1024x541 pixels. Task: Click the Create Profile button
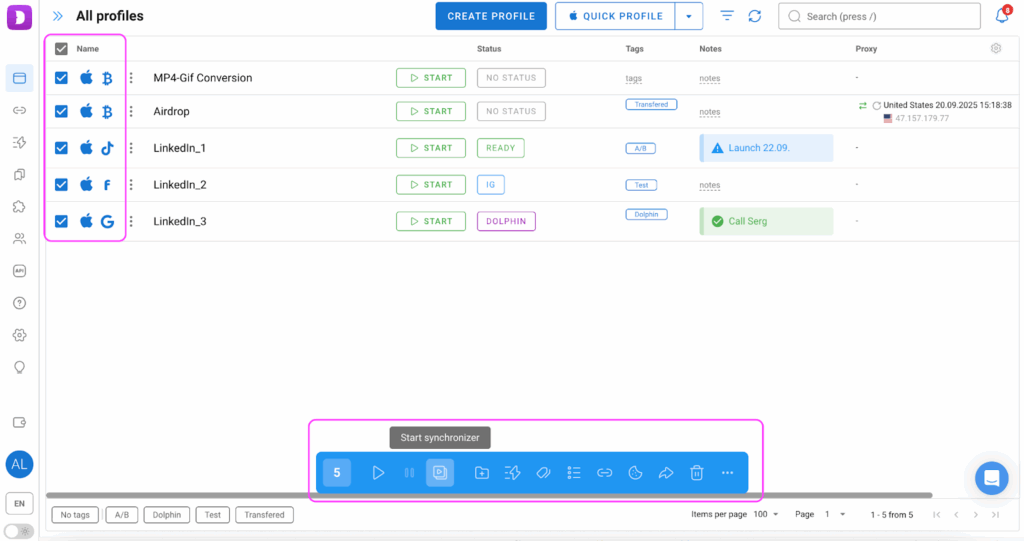491,16
